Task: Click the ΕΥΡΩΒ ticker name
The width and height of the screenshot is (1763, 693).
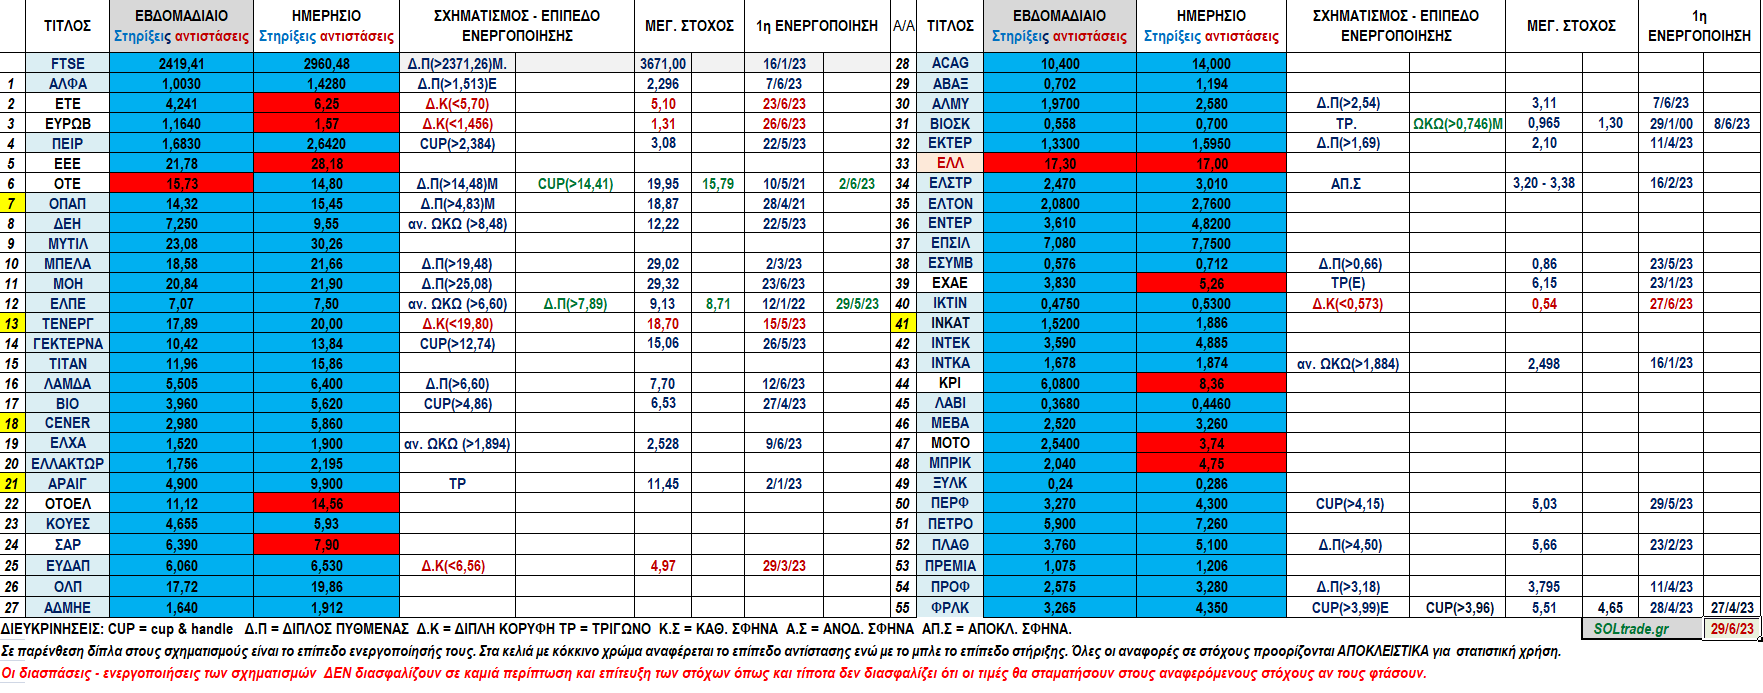Action: [67, 124]
